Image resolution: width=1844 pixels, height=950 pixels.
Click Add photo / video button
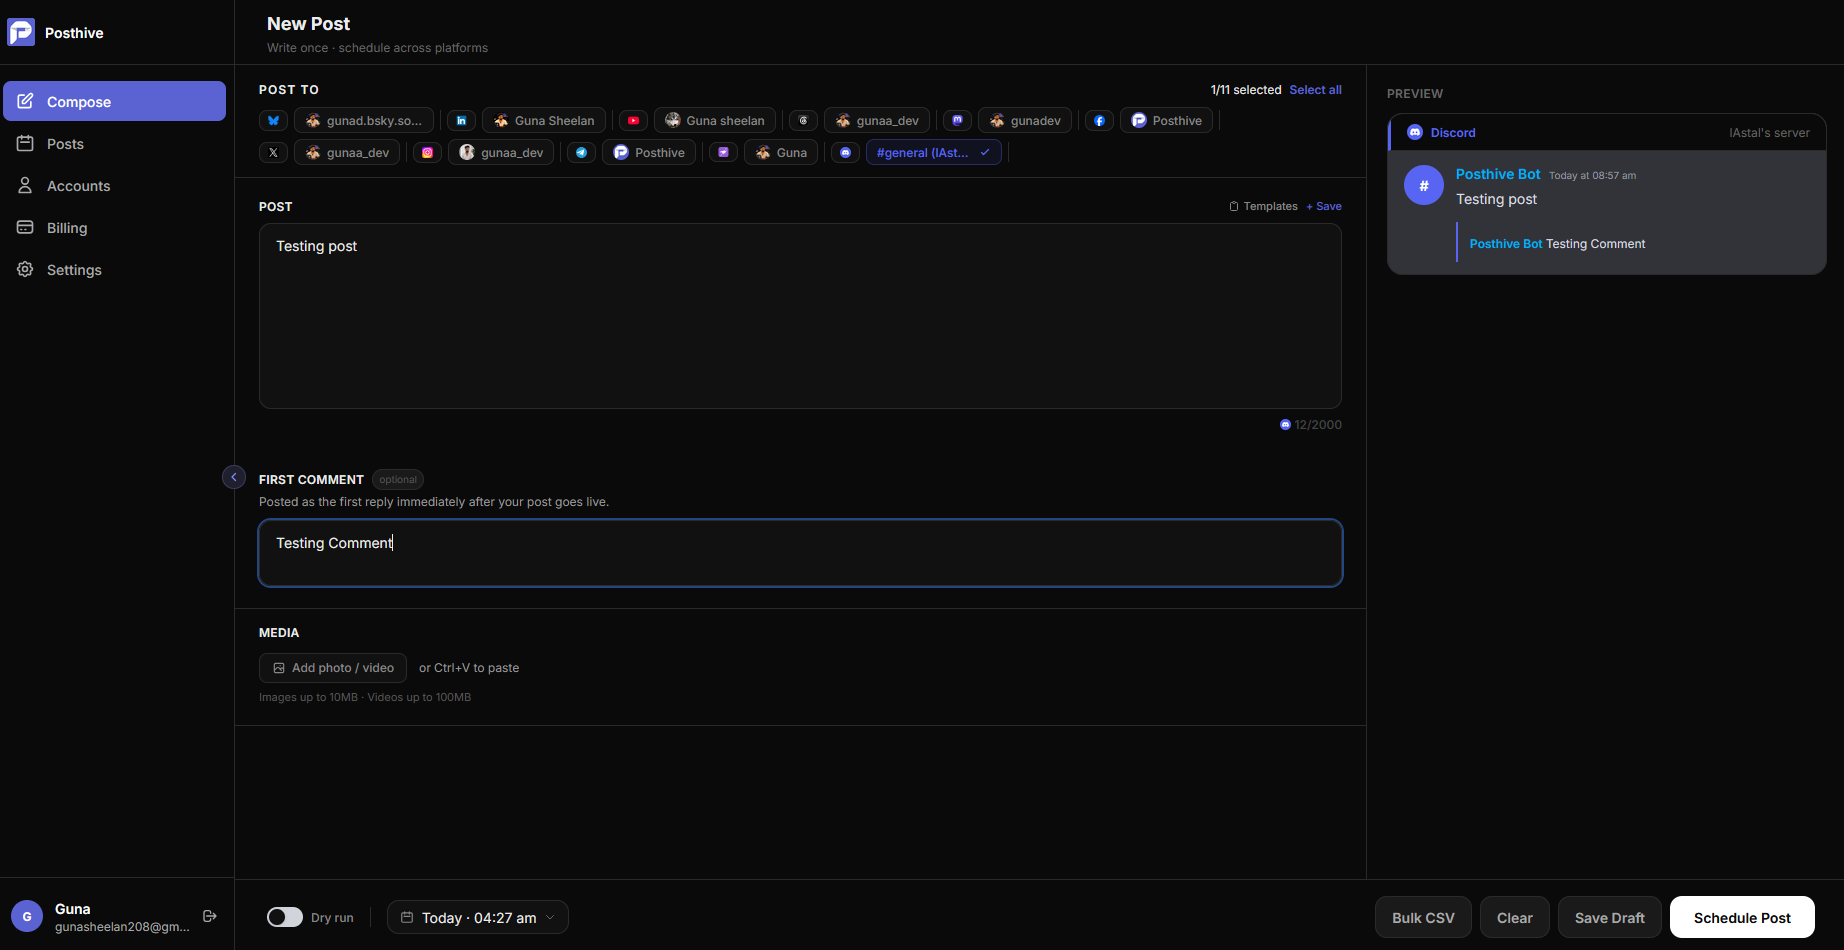click(x=333, y=668)
